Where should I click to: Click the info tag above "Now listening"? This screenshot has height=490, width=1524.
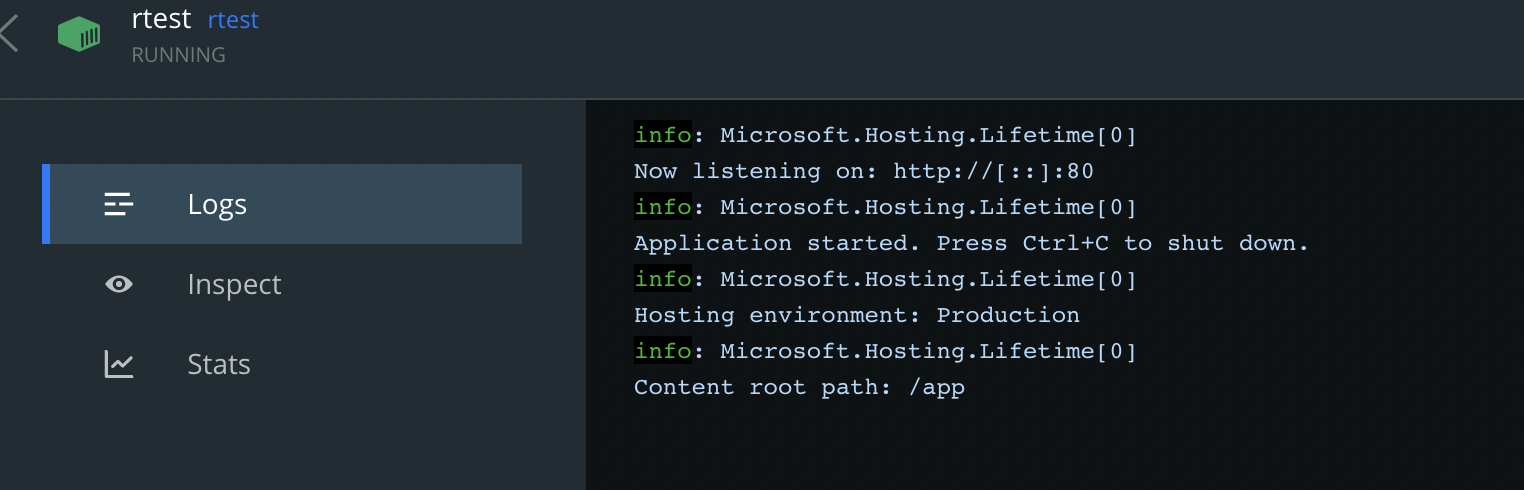point(662,135)
